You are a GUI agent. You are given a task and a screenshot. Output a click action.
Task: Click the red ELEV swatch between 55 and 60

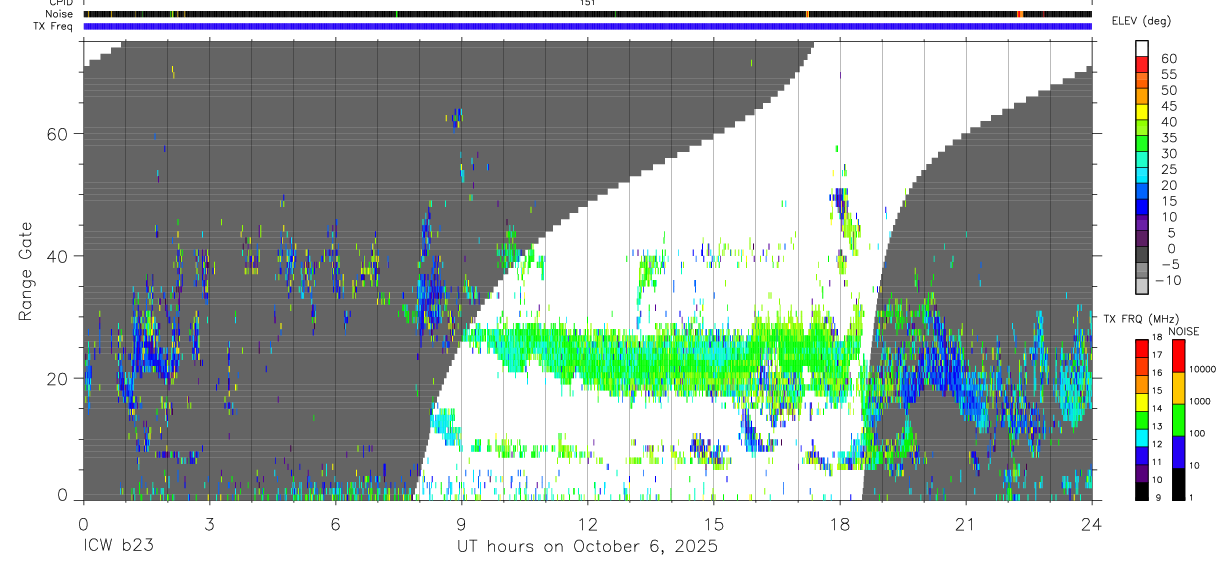tap(1142, 63)
